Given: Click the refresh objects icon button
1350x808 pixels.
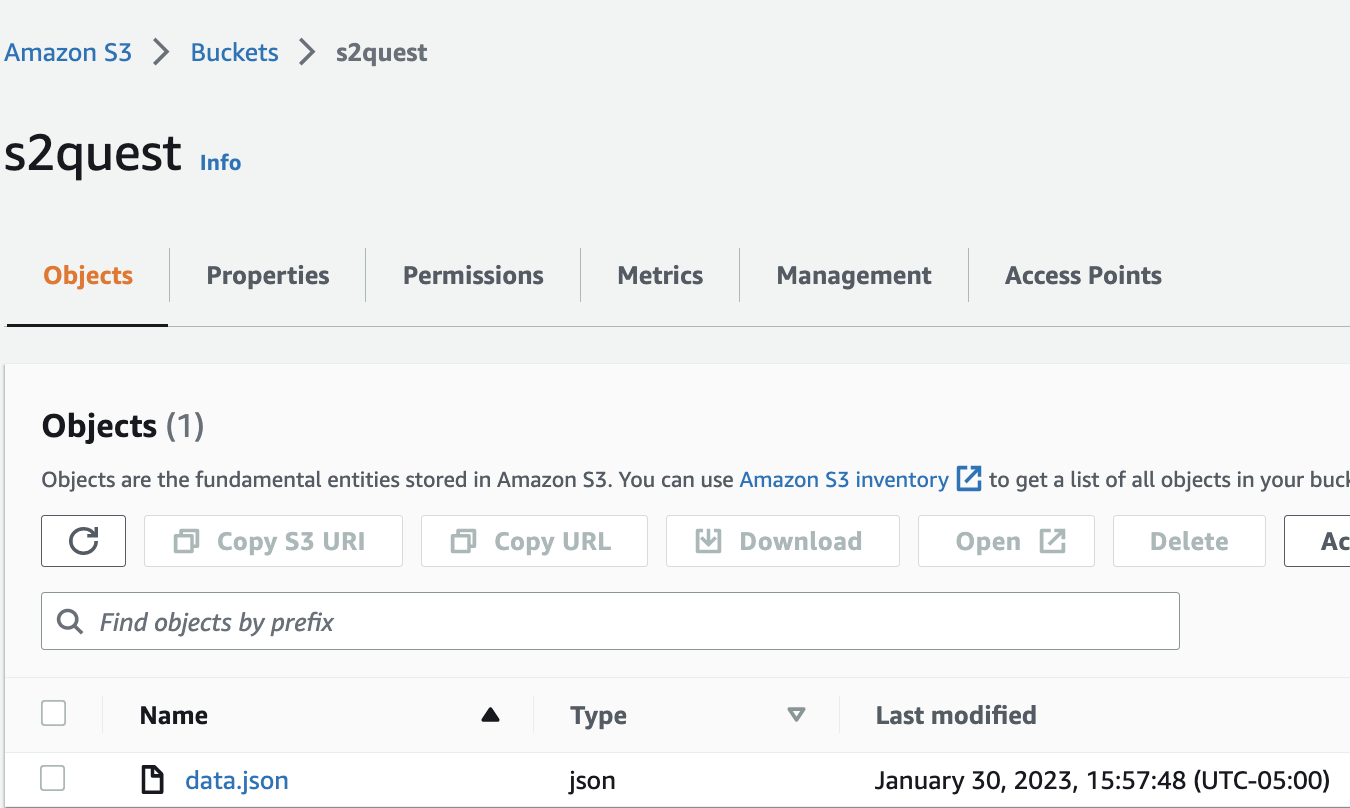Looking at the screenshot, I should coord(83,541).
